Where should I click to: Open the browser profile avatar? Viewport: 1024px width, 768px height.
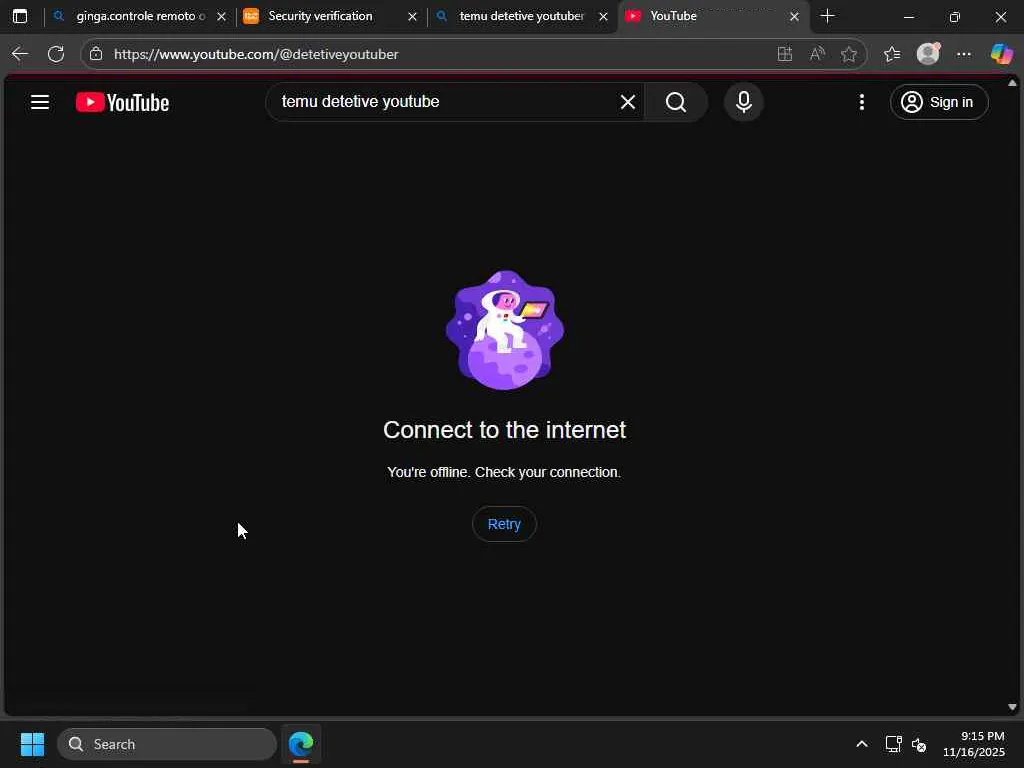click(x=928, y=54)
